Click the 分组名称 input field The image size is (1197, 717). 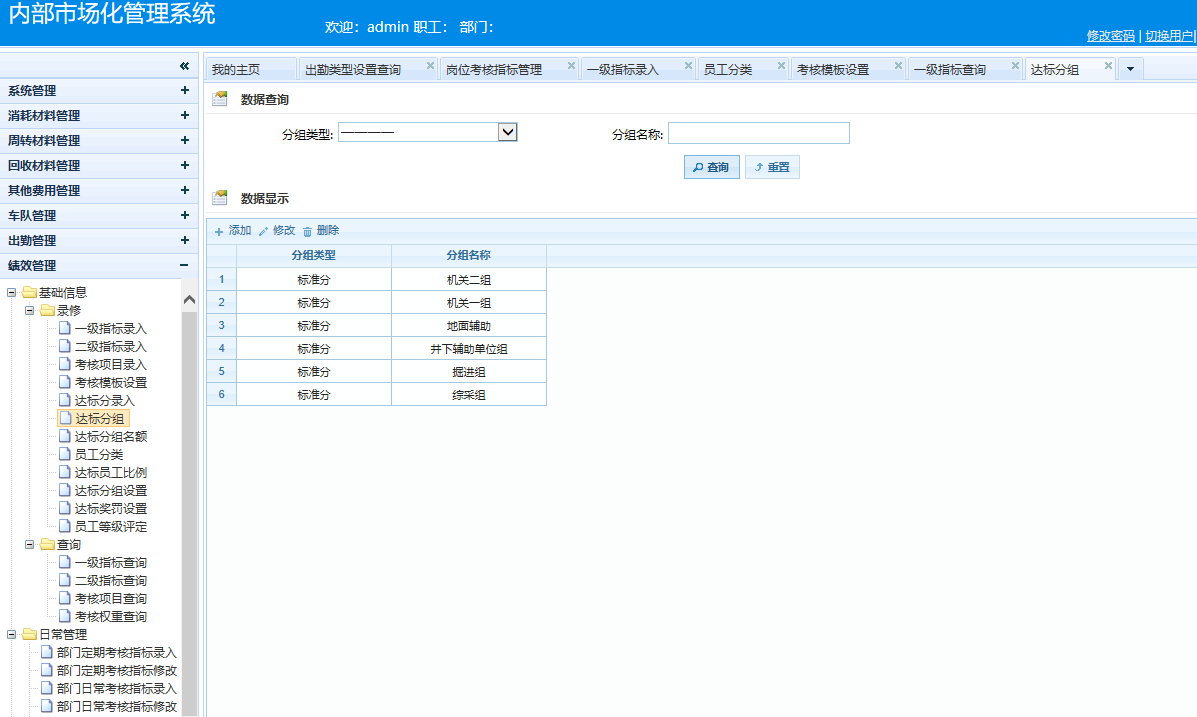tap(758, 133)
